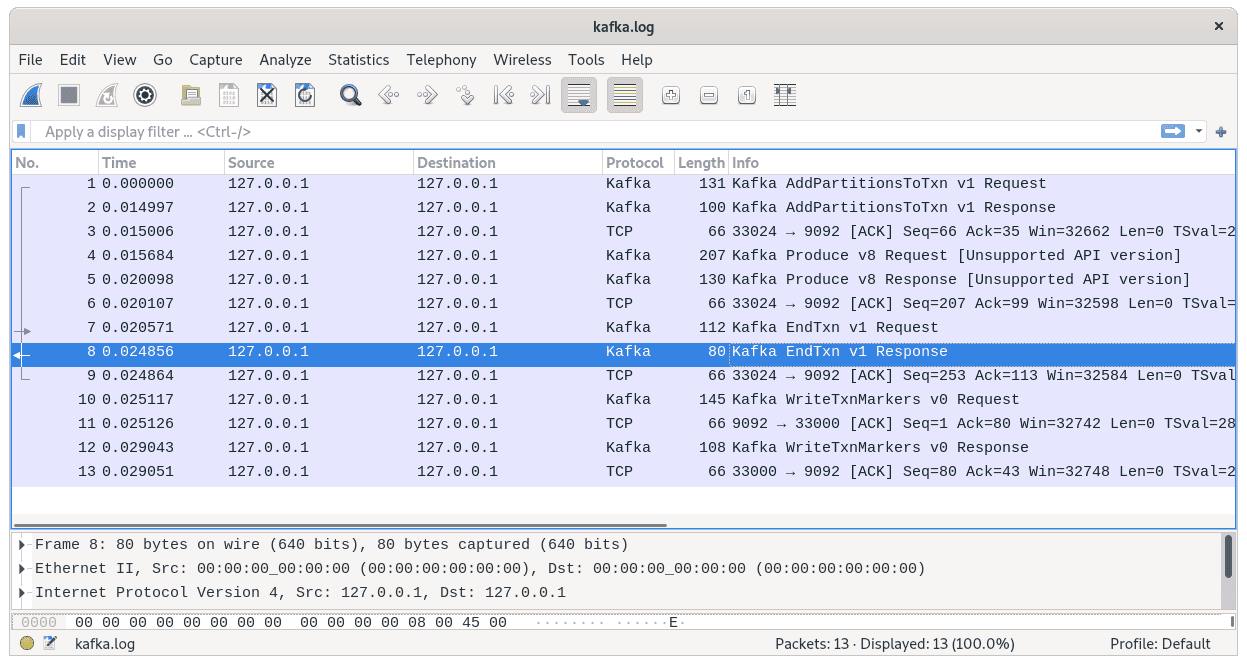Apply the display filter arrow button

1172,131
